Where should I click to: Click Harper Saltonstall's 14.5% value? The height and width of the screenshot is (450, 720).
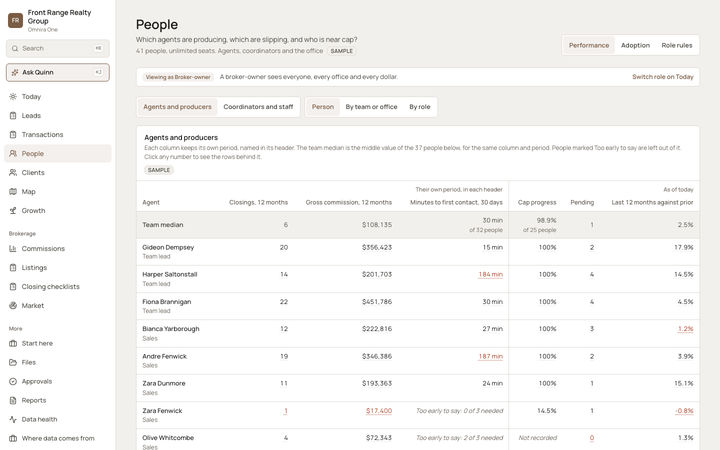coord(684,275)
